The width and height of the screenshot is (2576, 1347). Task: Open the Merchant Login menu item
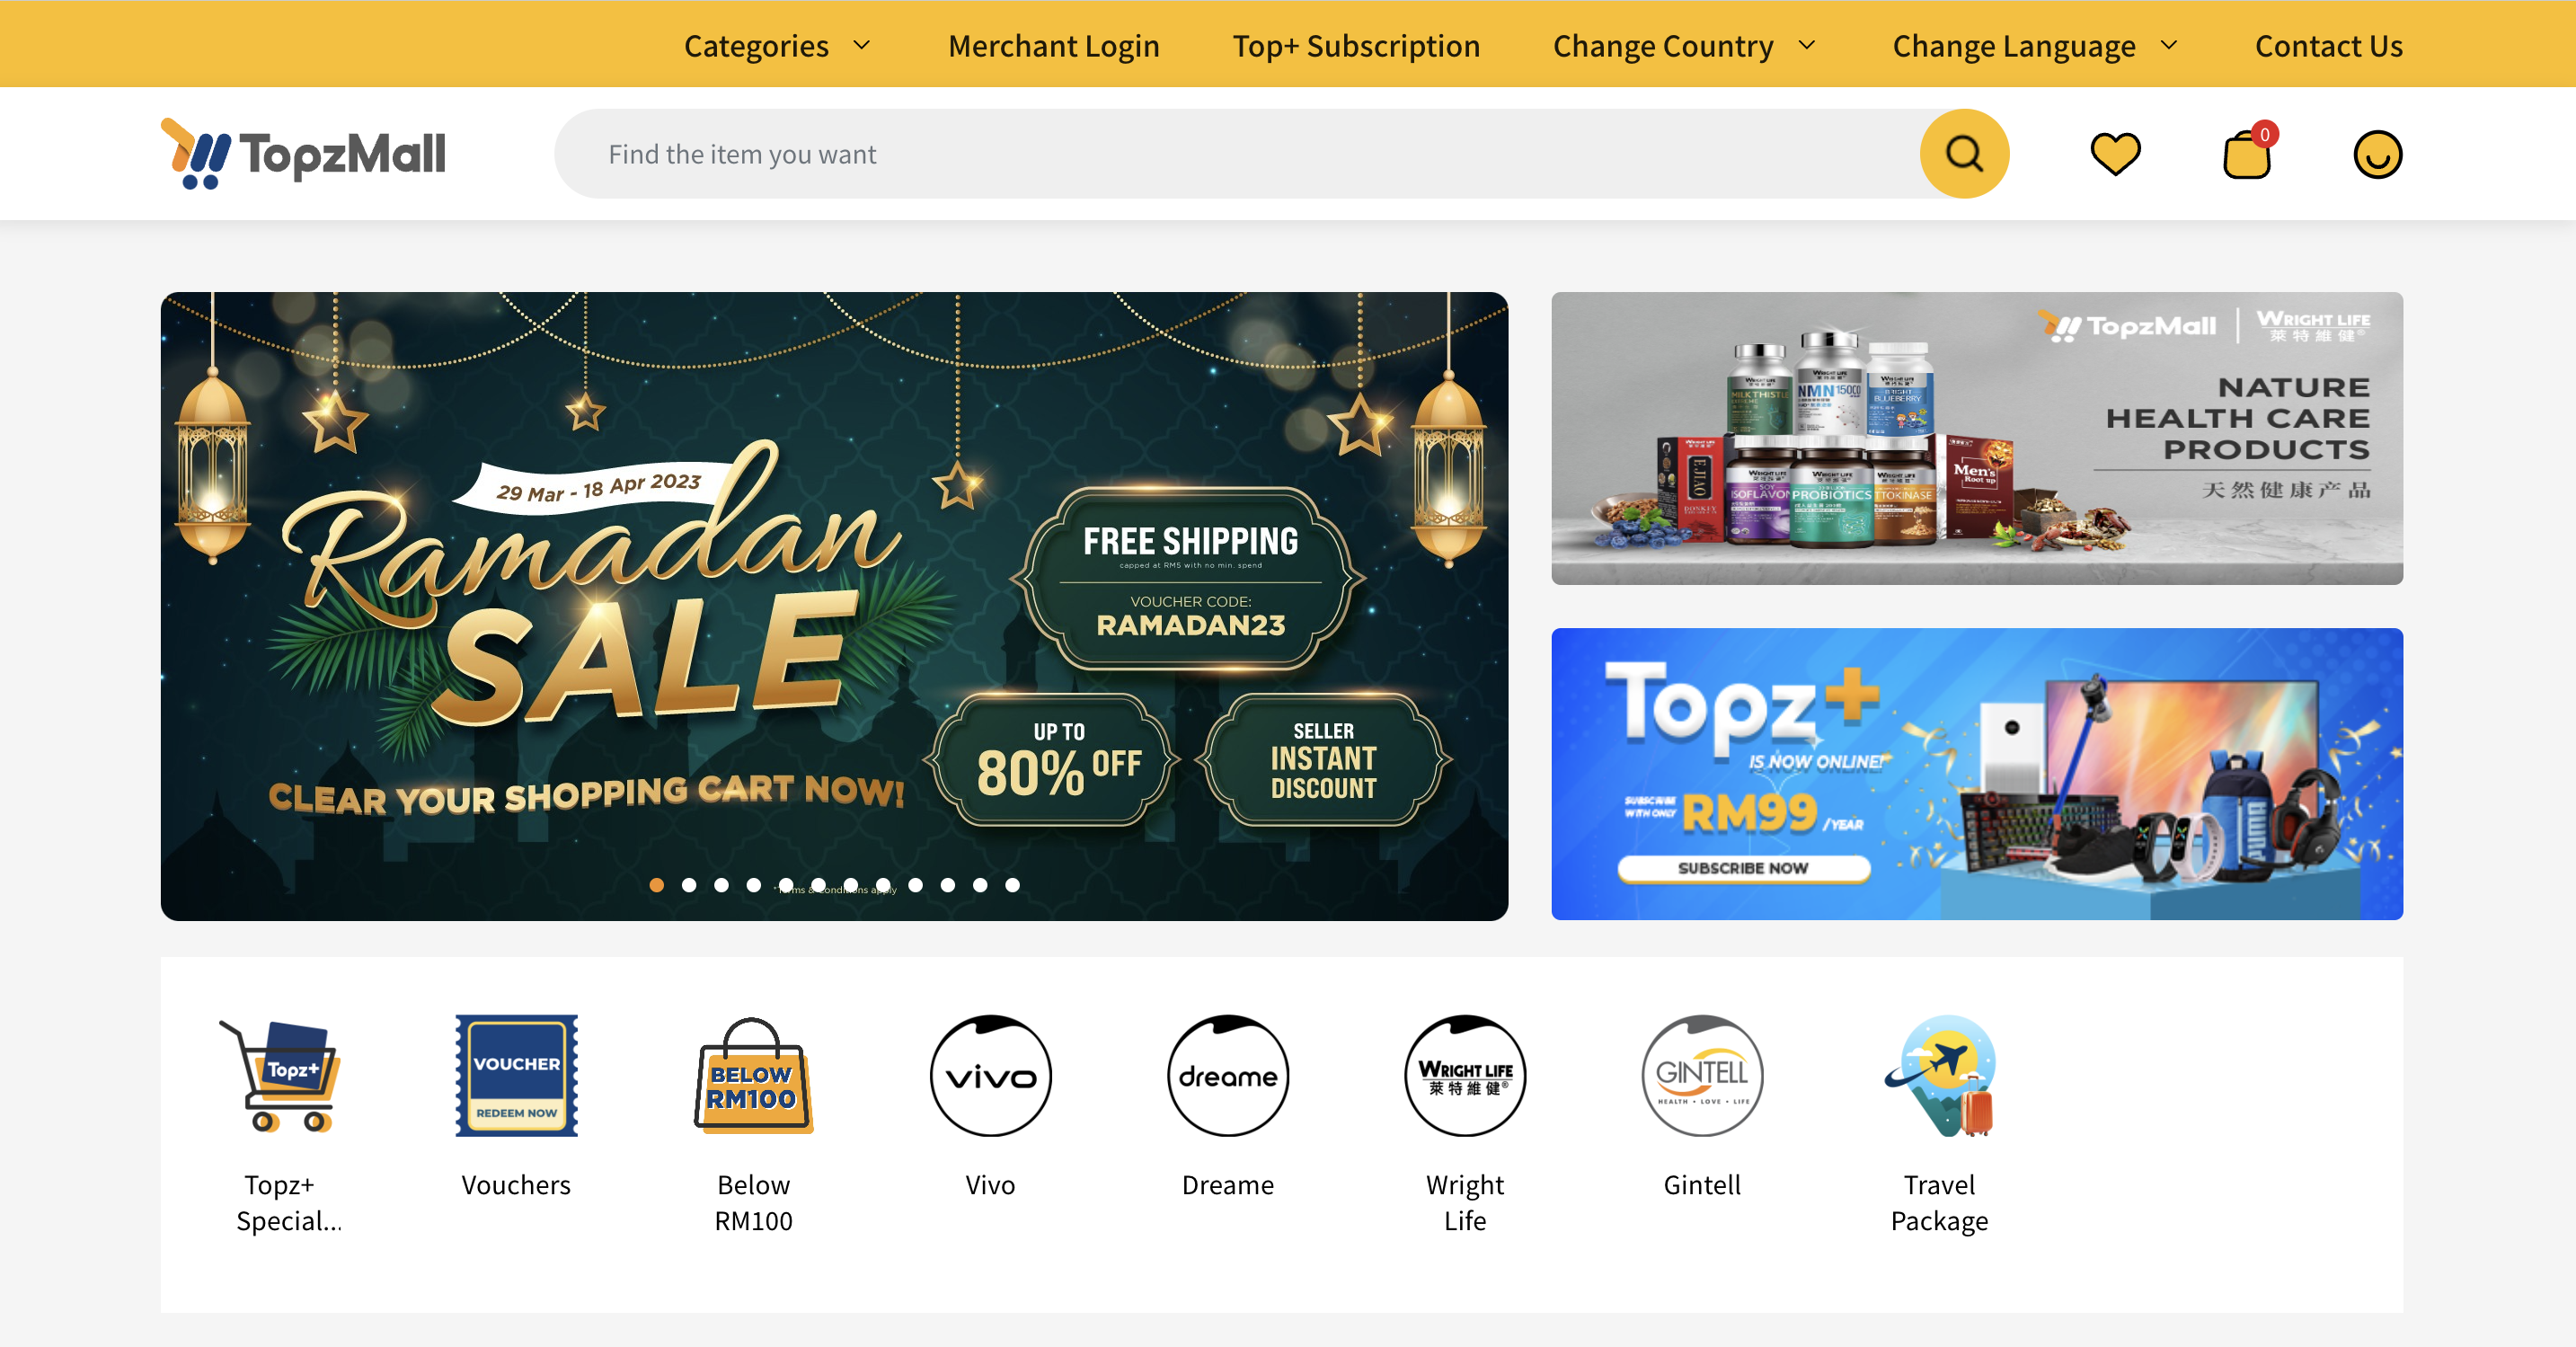tap(1053, 45)
